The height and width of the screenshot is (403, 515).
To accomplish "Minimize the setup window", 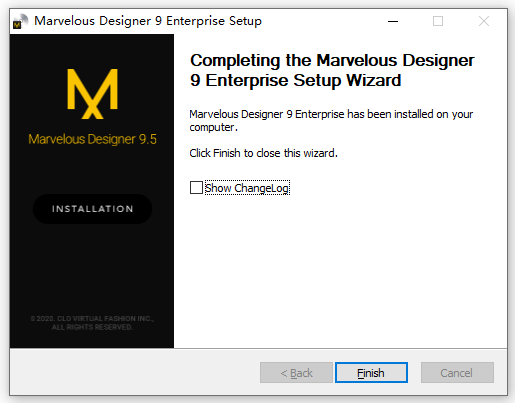I will [x=393, y=21].
